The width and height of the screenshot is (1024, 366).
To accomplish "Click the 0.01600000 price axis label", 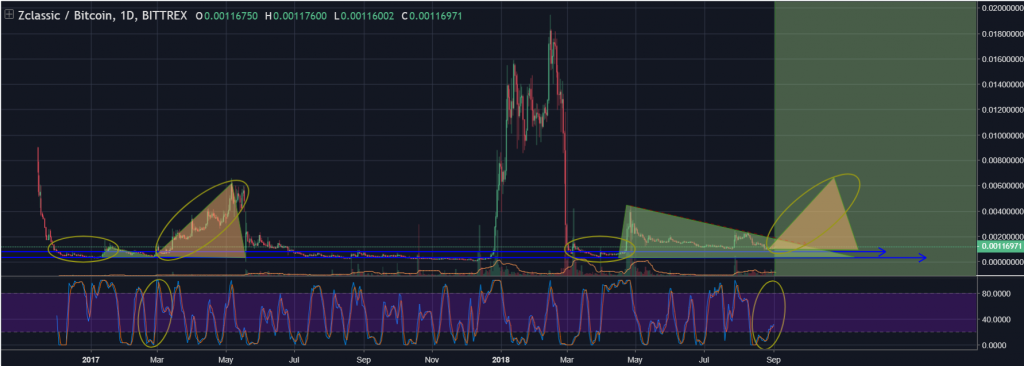I will click(1002, 59).
